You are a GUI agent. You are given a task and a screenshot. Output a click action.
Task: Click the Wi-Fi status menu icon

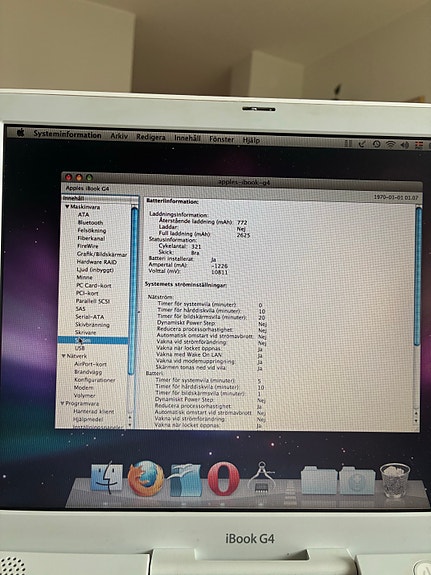pos(390,144)
